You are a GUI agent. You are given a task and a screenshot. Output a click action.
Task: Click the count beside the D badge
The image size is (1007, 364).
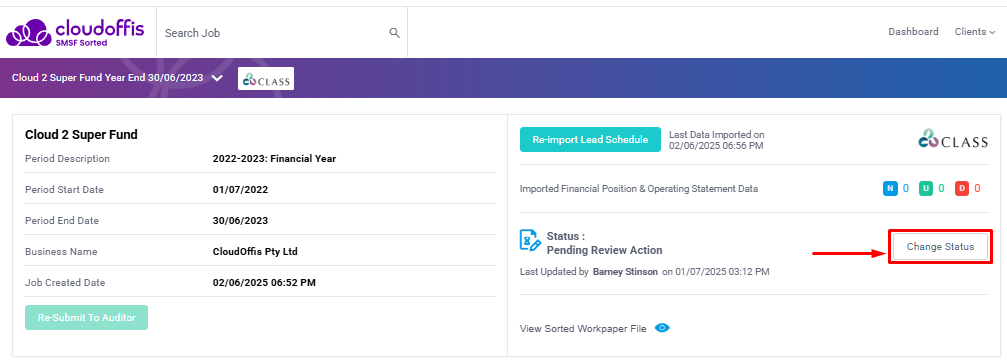coord(977,189)
